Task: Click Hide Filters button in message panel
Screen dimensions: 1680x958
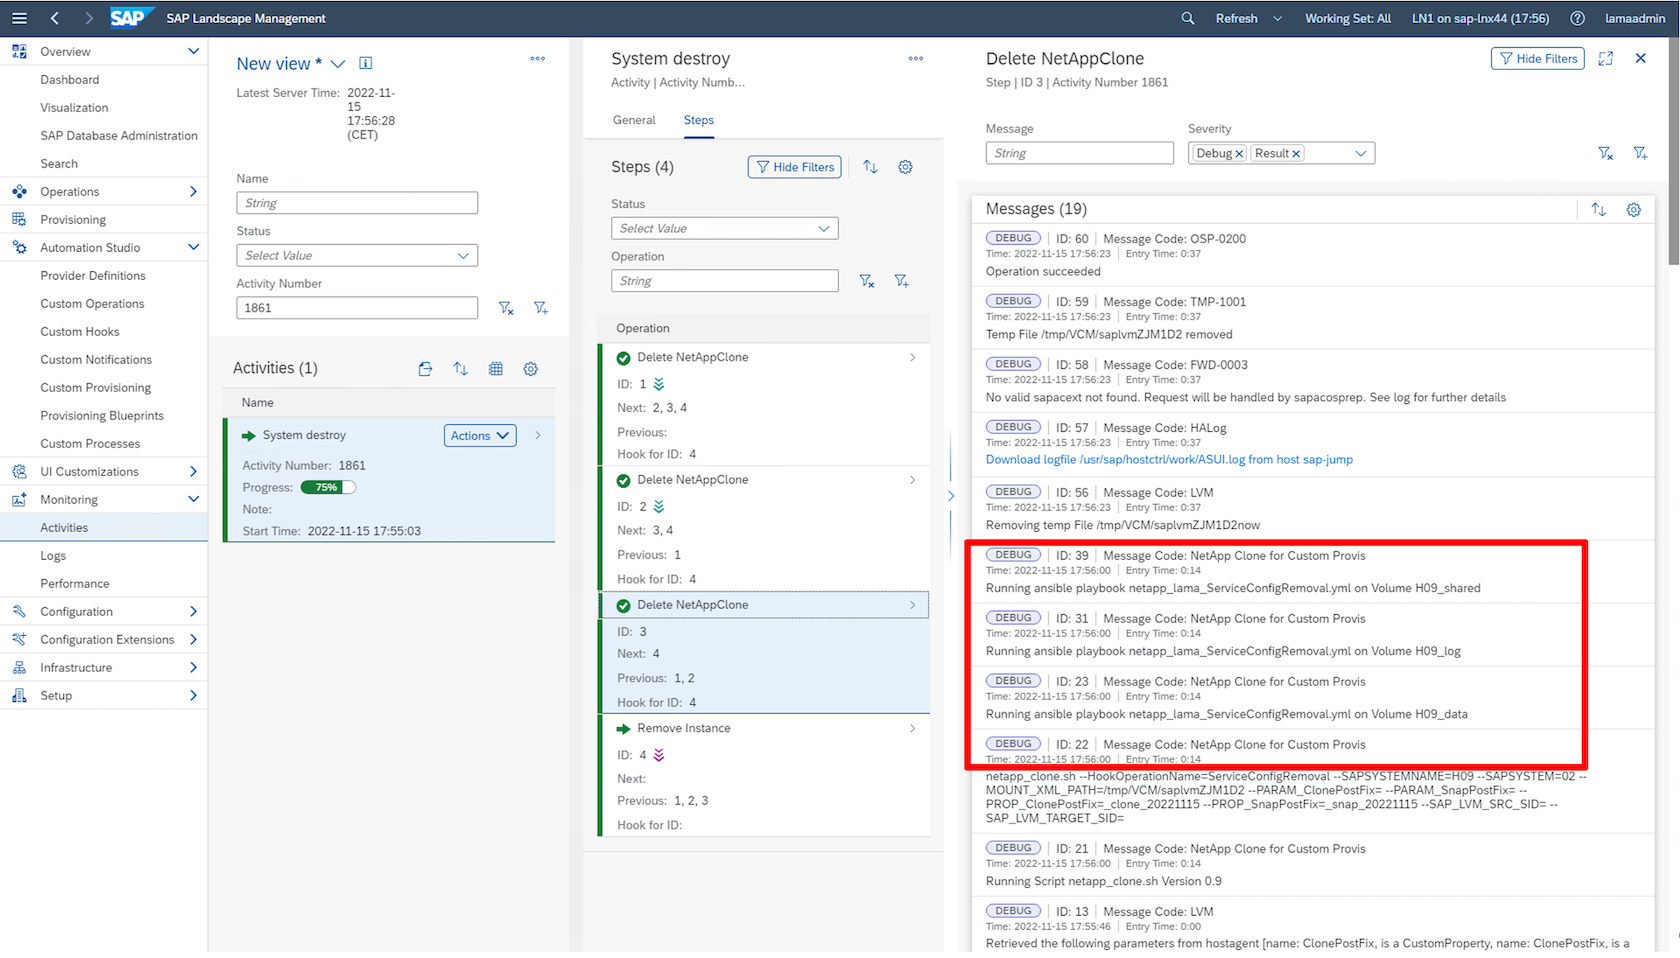Action: (1537, 59)
